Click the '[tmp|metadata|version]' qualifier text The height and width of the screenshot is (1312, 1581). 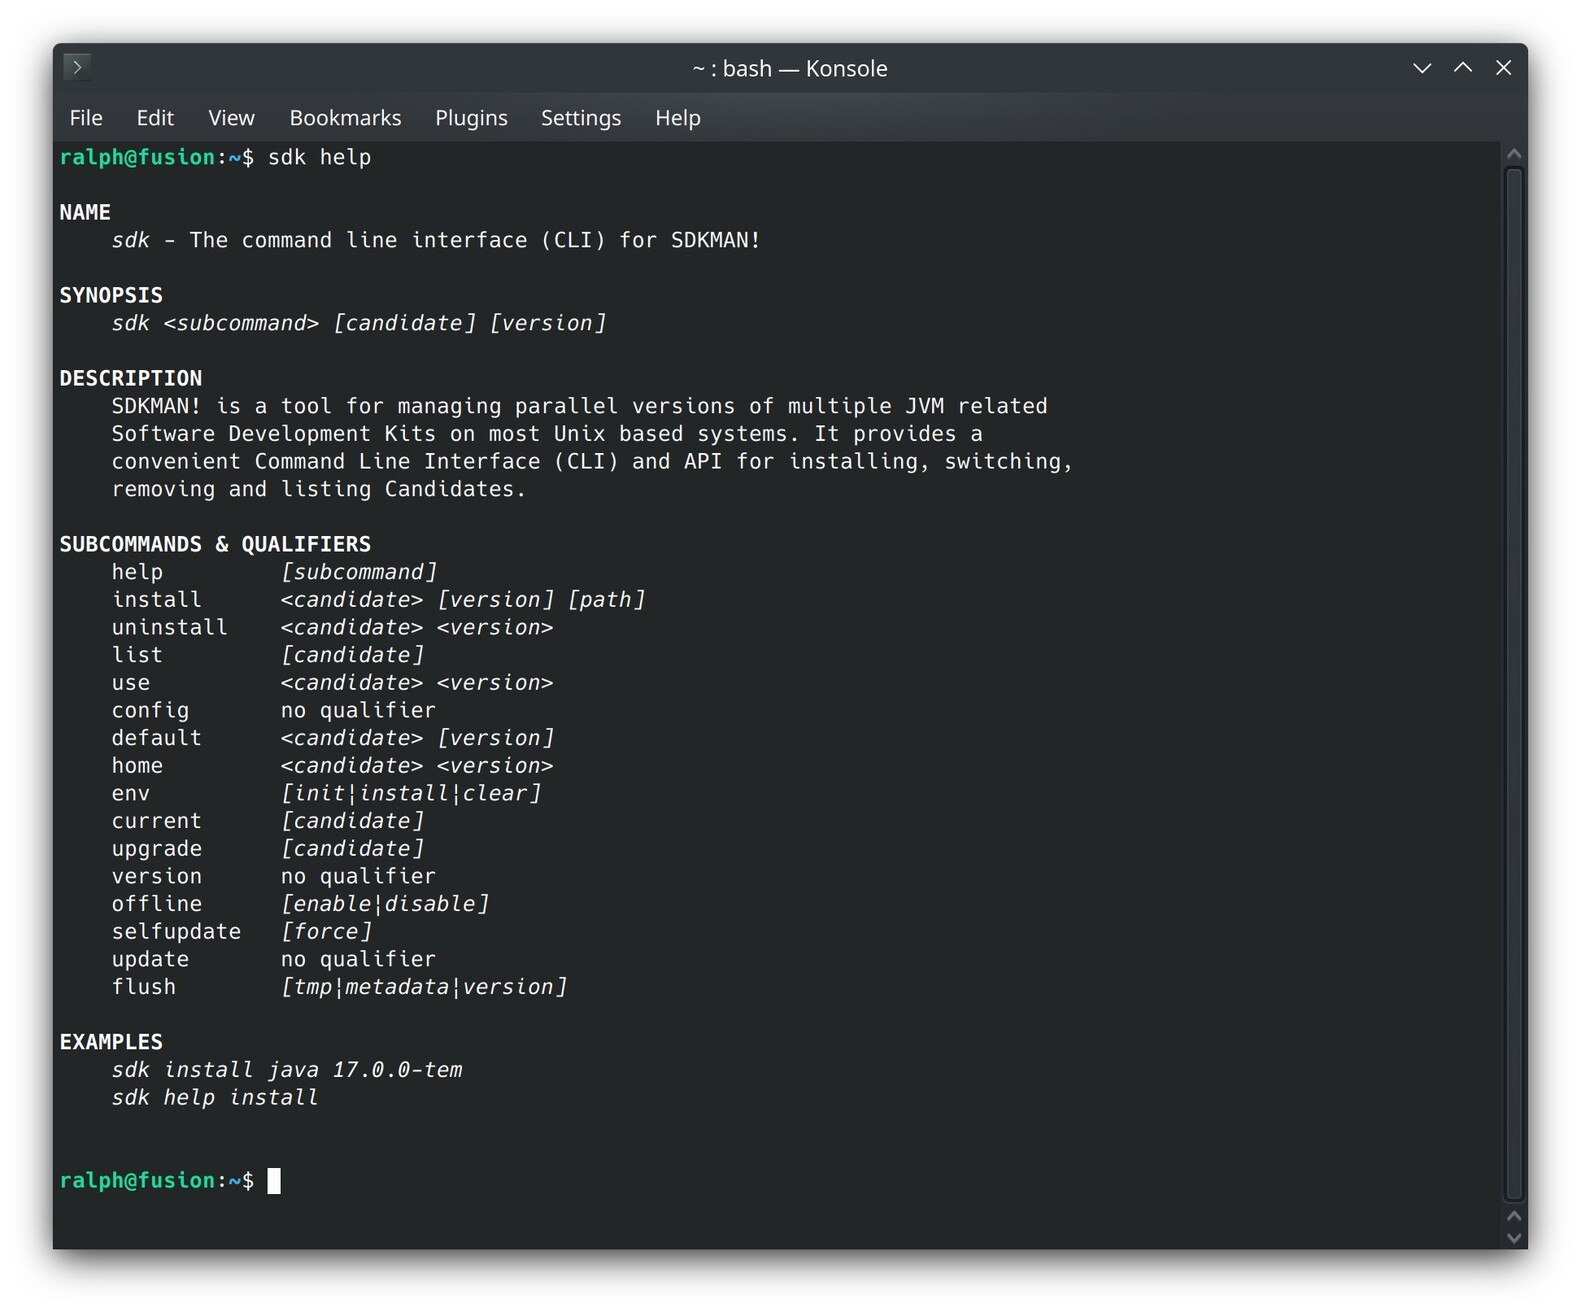[x=424, y=987]
